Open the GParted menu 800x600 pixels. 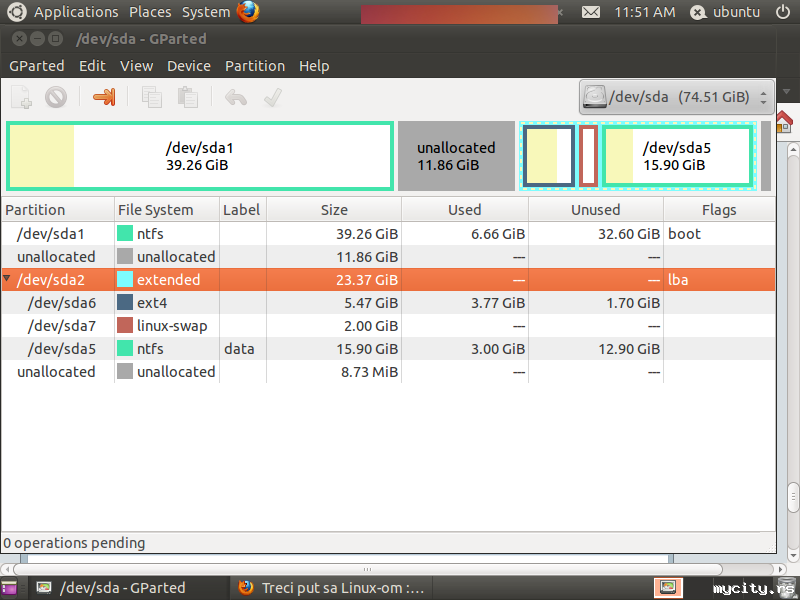click(37, 66)
